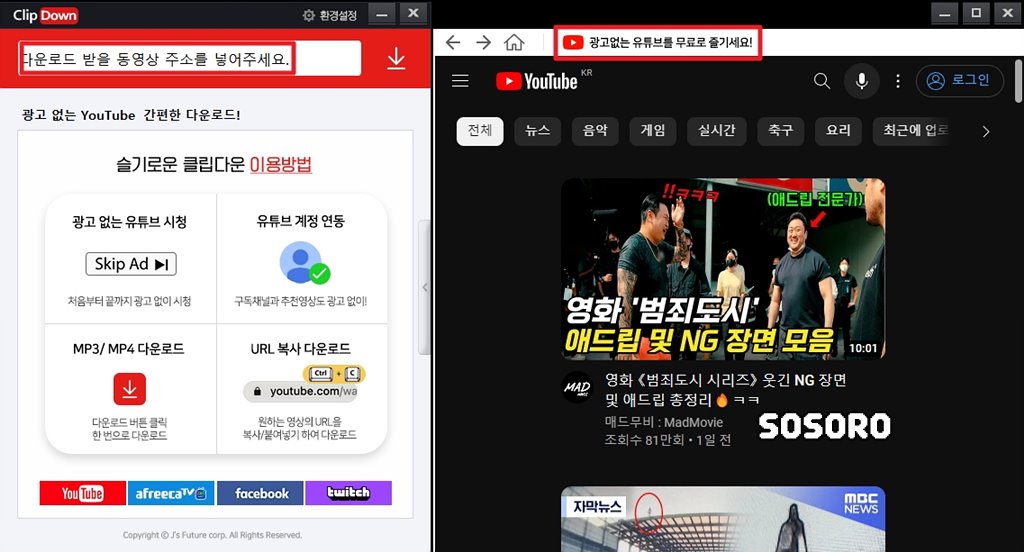Click the 이용방법 usage guide link
This screenshot has height=552, width=1024.
(281, 164)
